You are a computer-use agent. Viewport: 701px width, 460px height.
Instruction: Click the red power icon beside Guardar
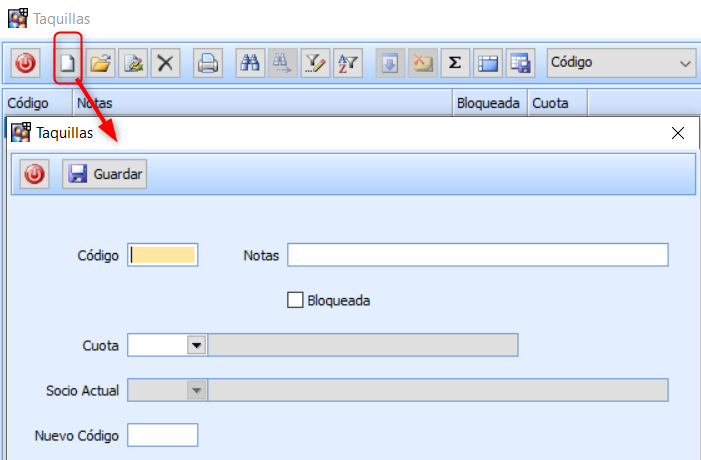pos(35,174)
